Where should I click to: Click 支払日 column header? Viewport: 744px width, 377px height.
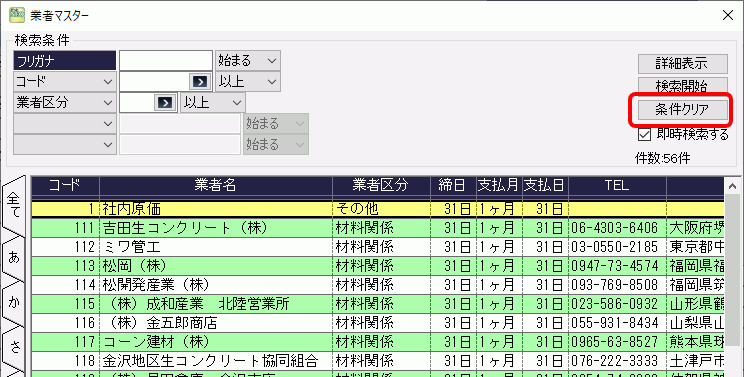pyautogui.click(x=545, y=185)
